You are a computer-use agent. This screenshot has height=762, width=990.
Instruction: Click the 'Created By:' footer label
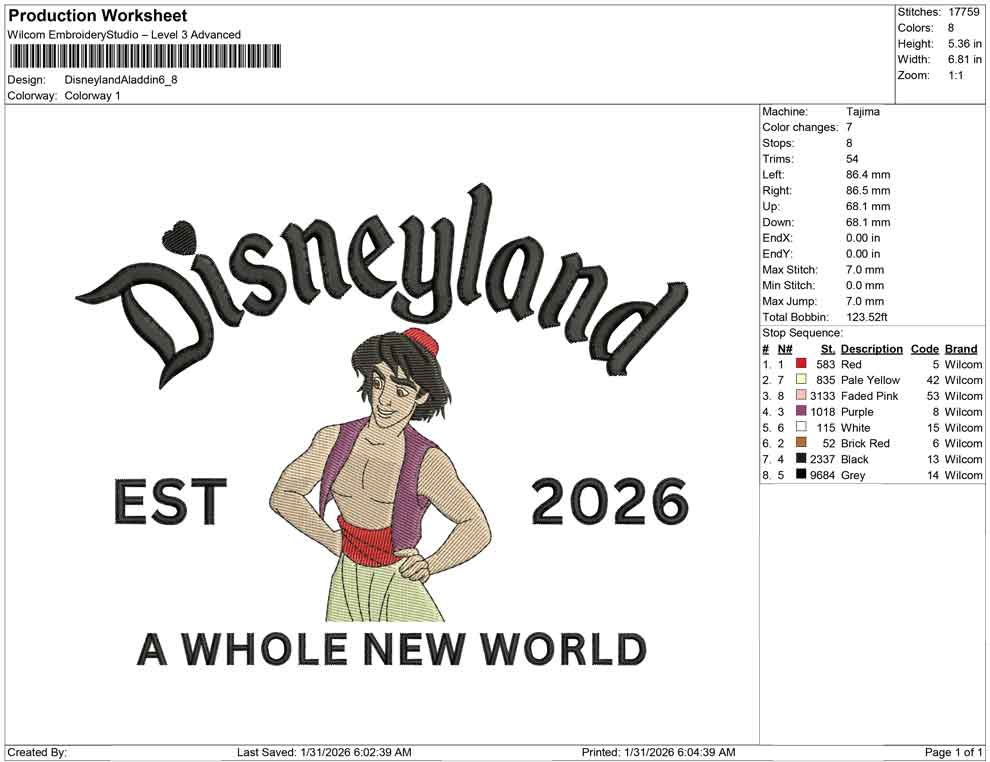(x=37, y=753)
